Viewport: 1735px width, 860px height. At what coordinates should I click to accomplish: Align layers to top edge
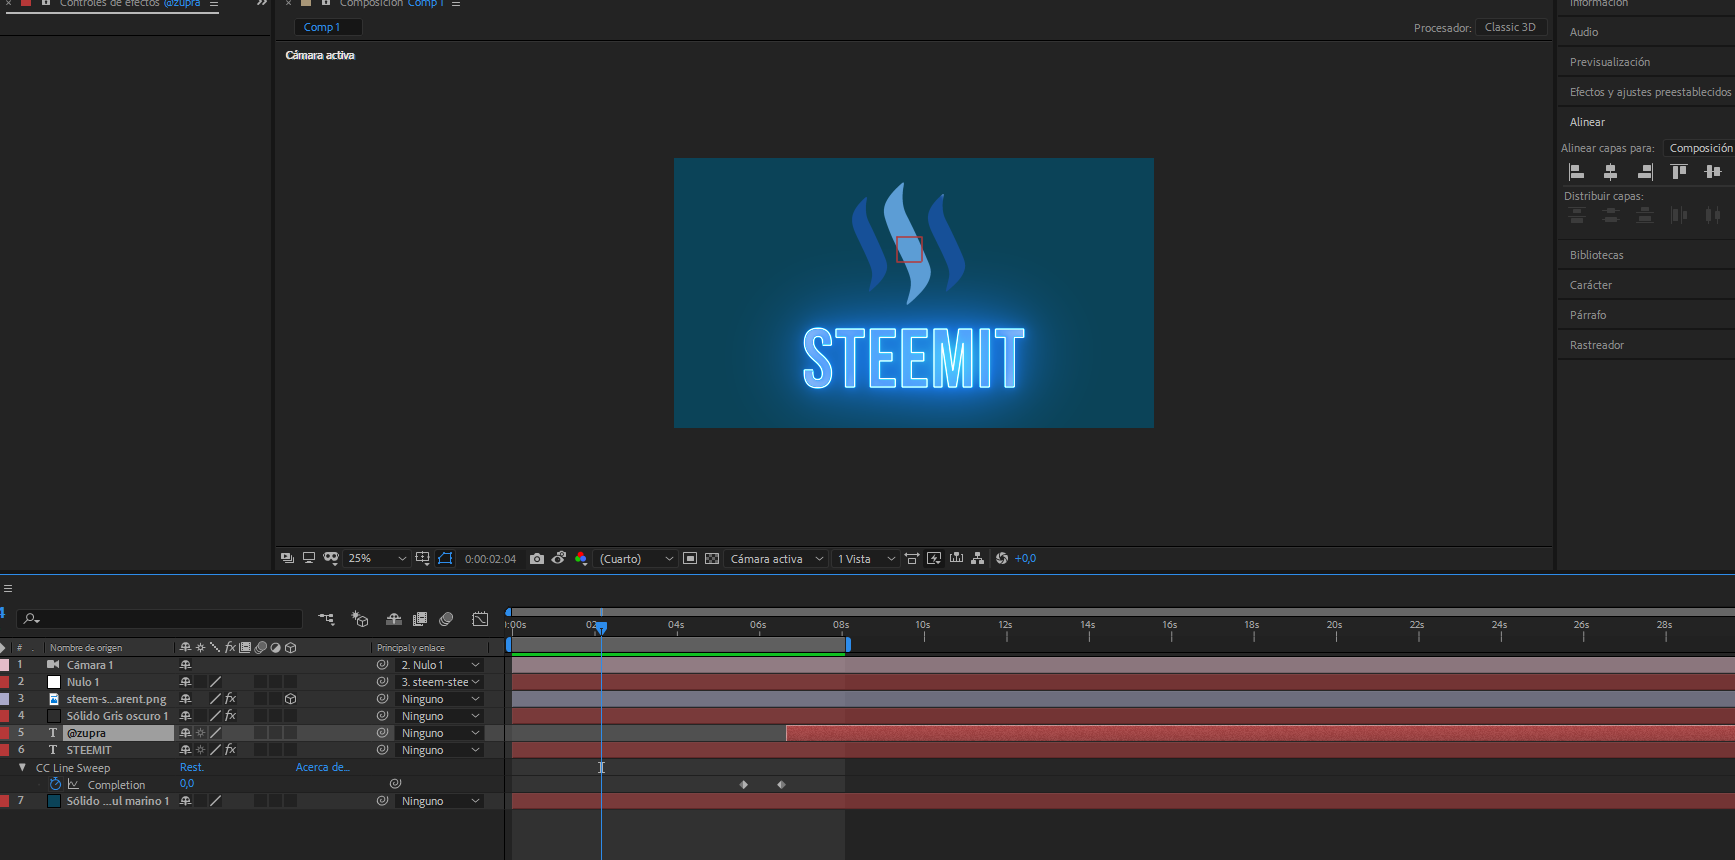(x=1679, y=172)
